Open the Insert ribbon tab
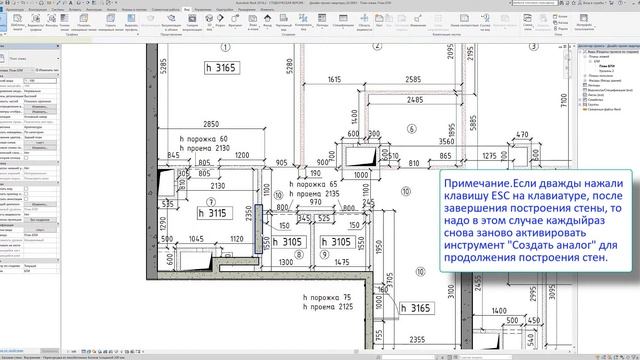 tap(75, 9)
